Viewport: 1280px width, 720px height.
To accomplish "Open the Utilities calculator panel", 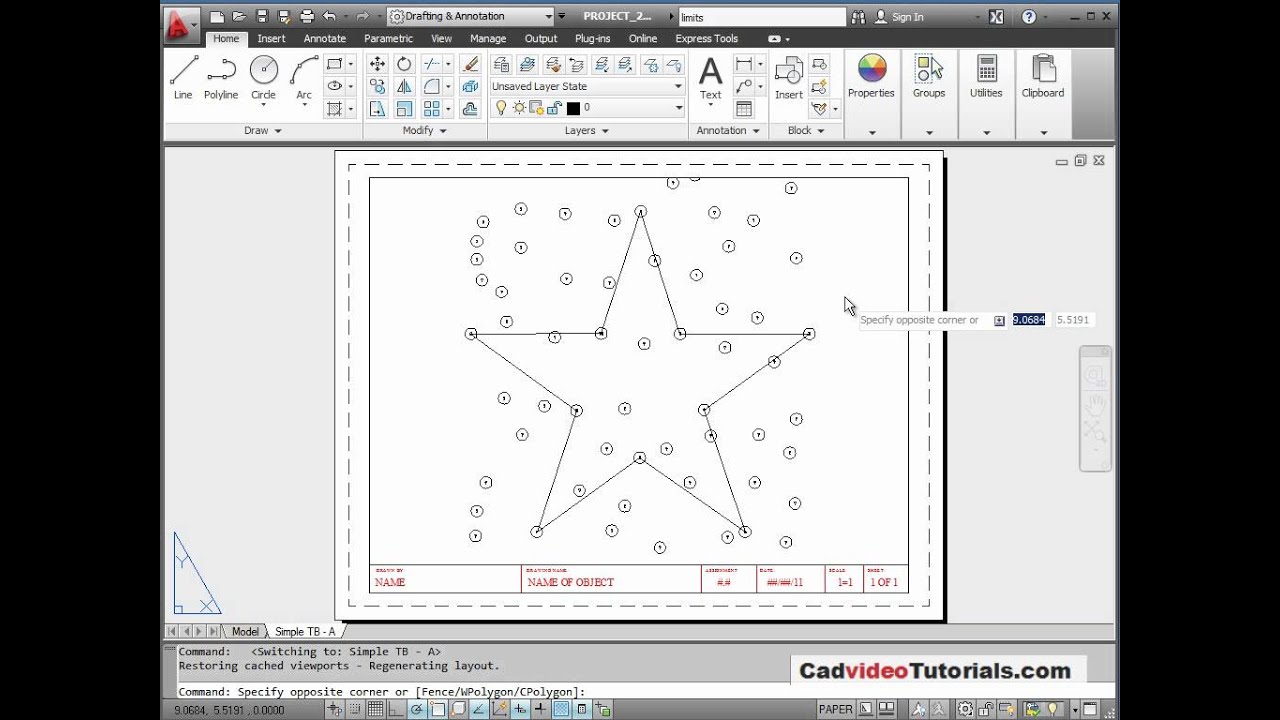I will point(986,78).
